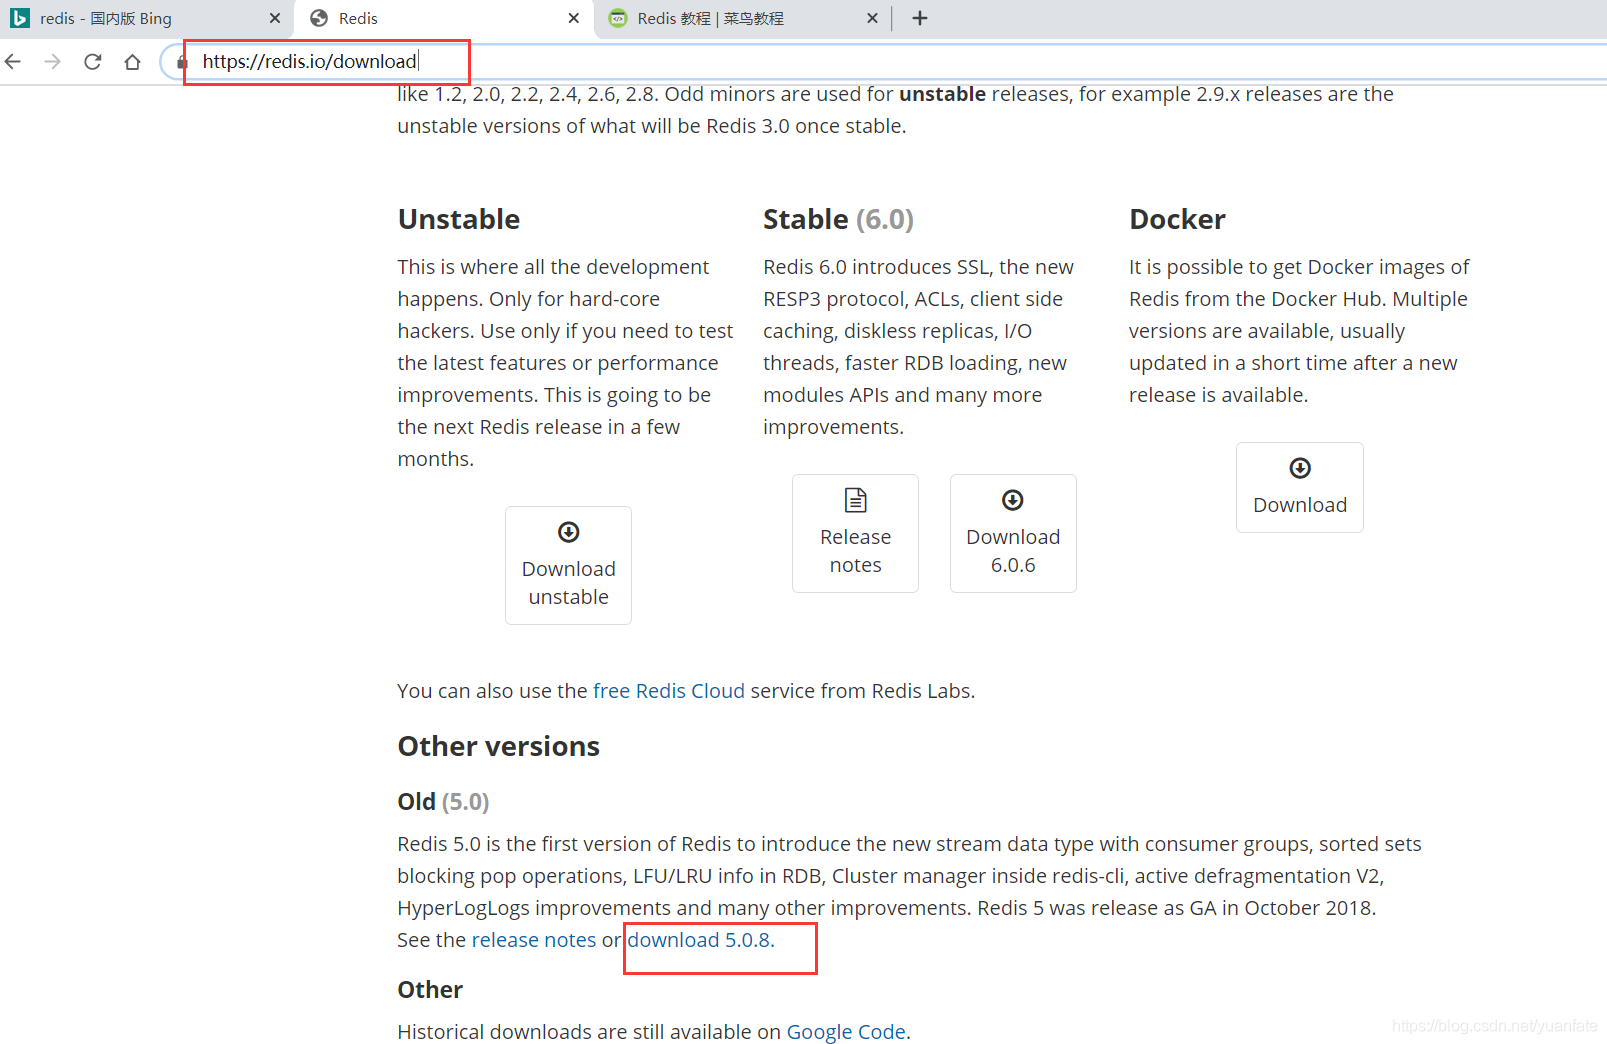Click the green favicon on the 菜鸟教程 tab
Image resolution: width=1607 pixels, height=1044 pixels.
tap(618, 18)
